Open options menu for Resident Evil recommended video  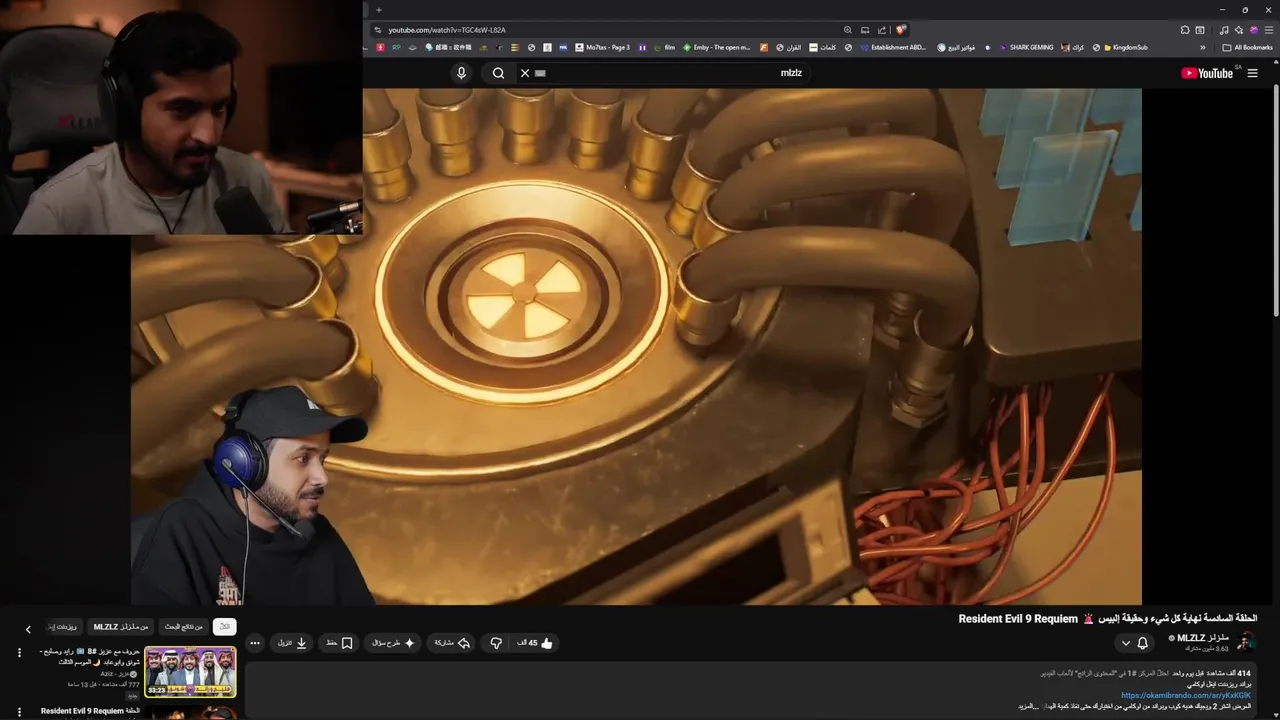[19, 713]
